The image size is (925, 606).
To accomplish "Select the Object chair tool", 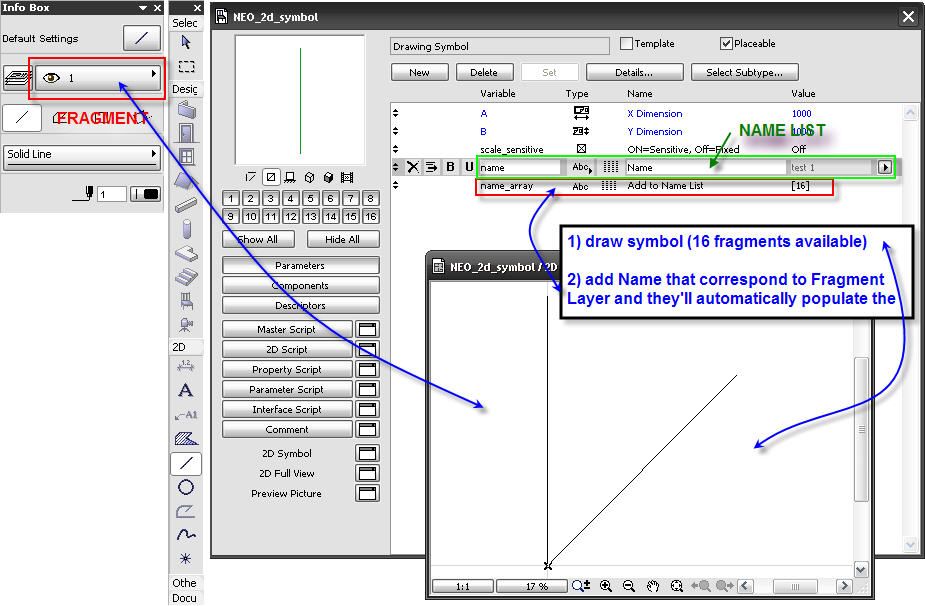I will point(186,301).
